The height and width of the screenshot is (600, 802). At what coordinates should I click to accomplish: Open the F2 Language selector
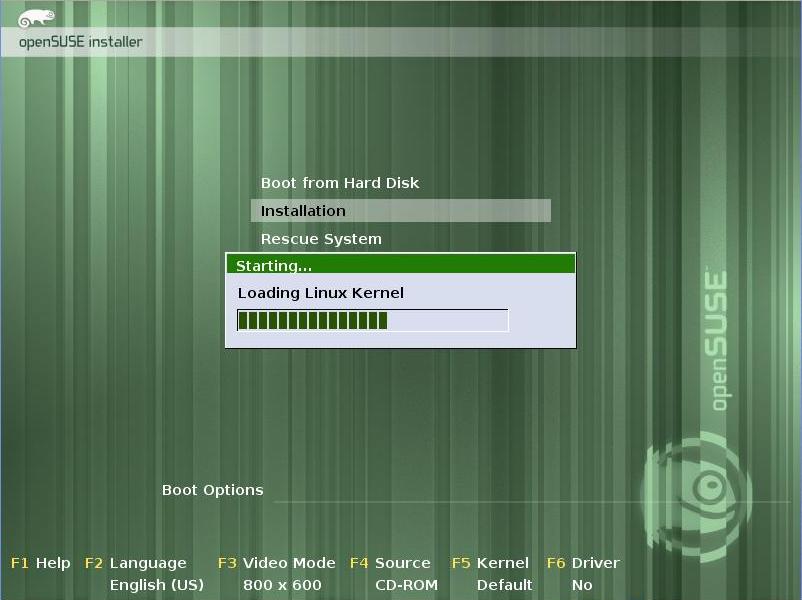click(x=136, y=563)
